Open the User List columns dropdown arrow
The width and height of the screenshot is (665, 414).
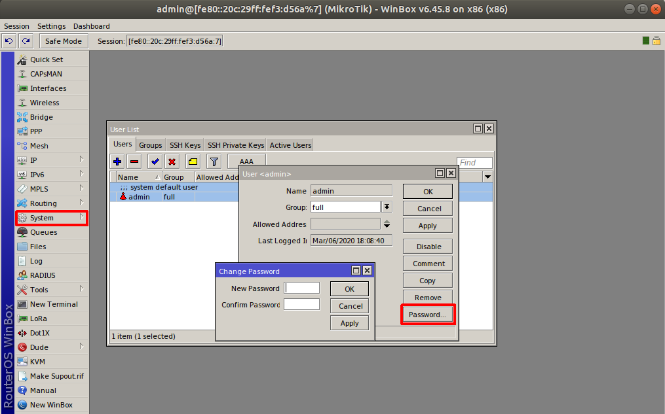pos(488,177)
